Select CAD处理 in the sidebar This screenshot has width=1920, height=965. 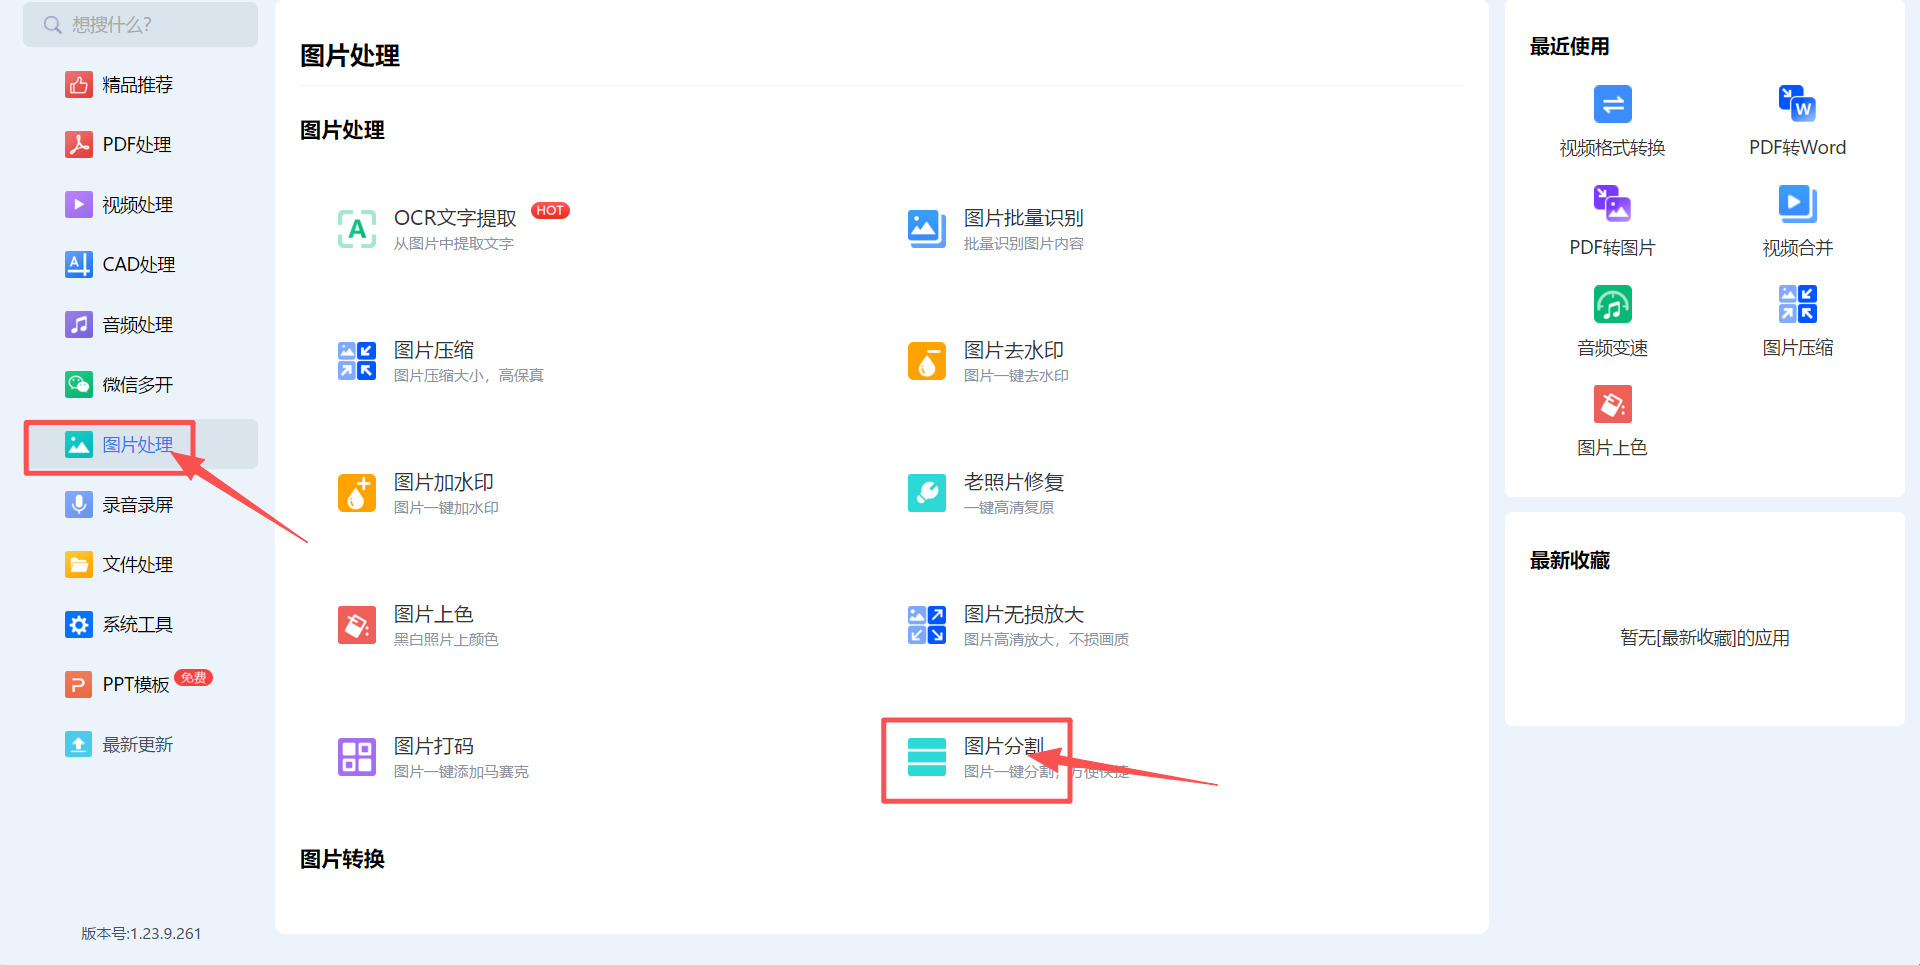140,265
